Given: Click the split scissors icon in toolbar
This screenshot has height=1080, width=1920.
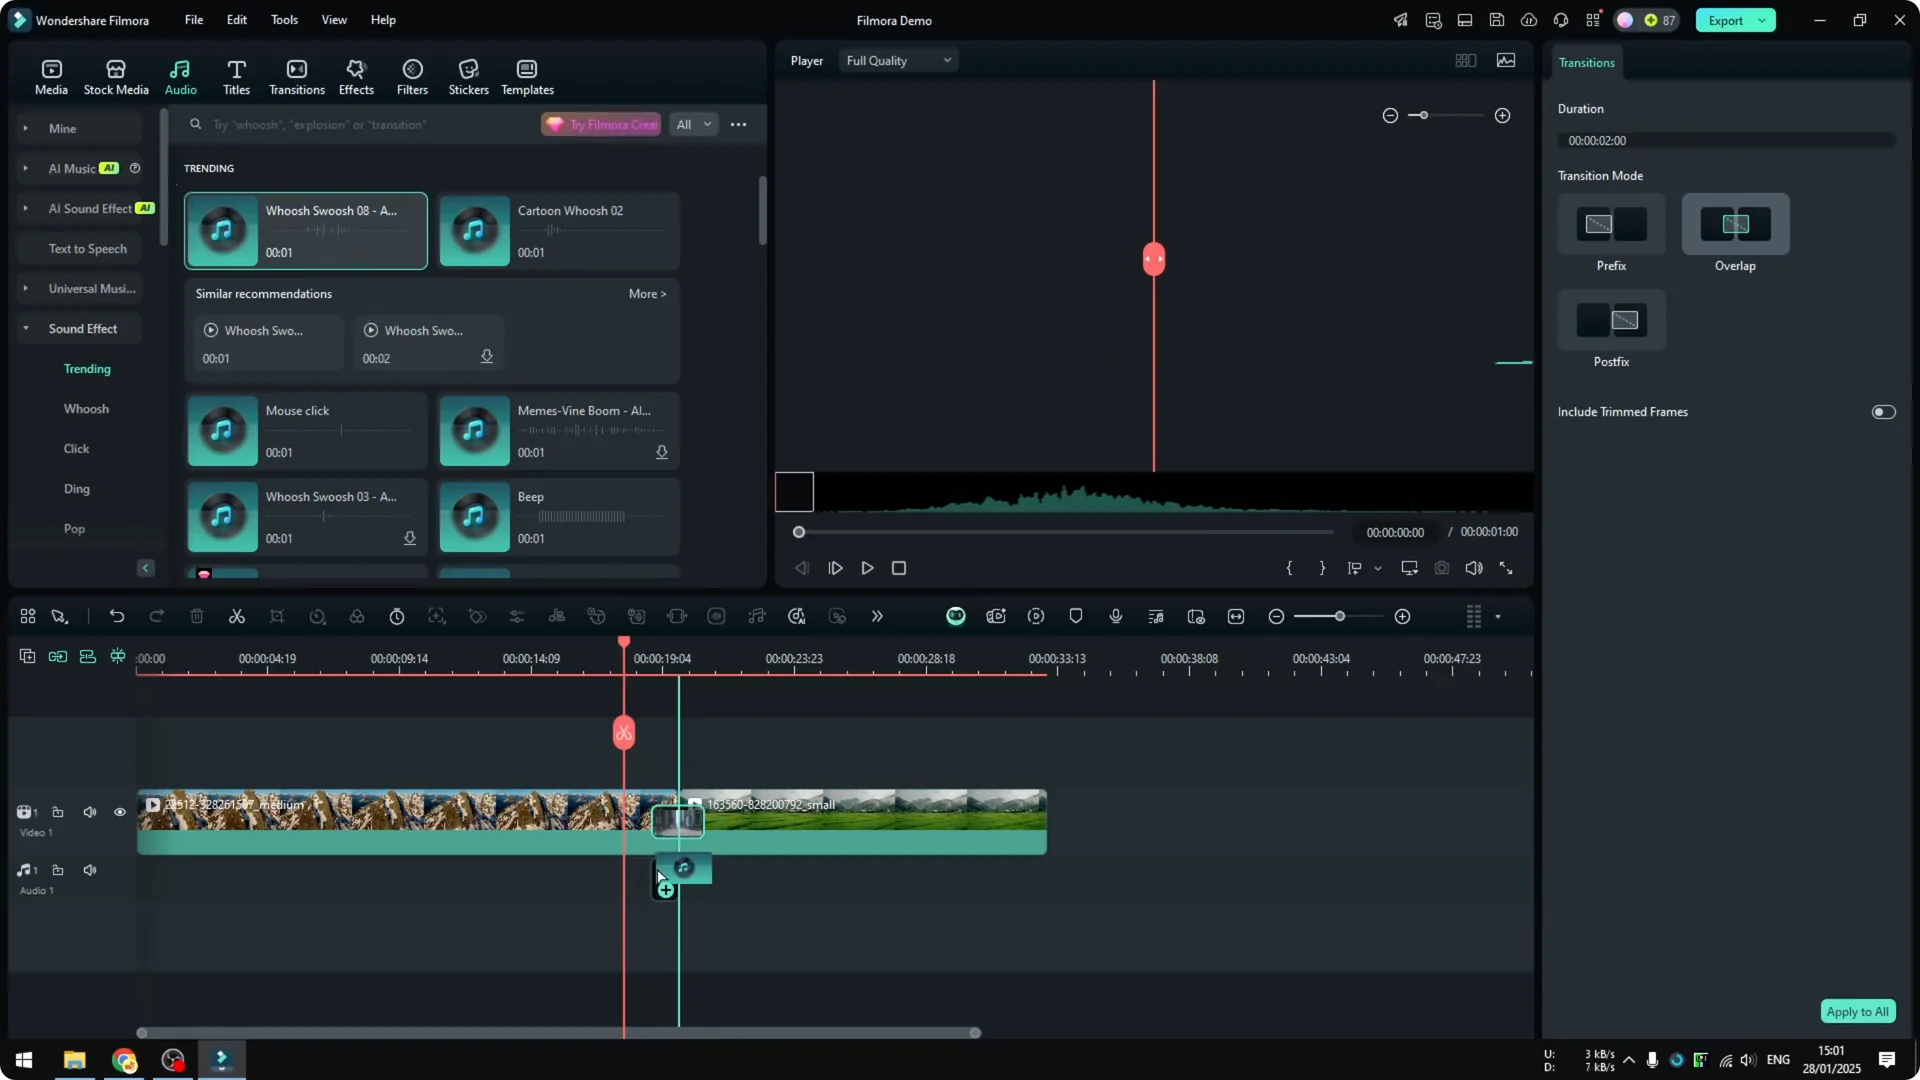Looking at the screenshot, I should [x=237, y=616].
